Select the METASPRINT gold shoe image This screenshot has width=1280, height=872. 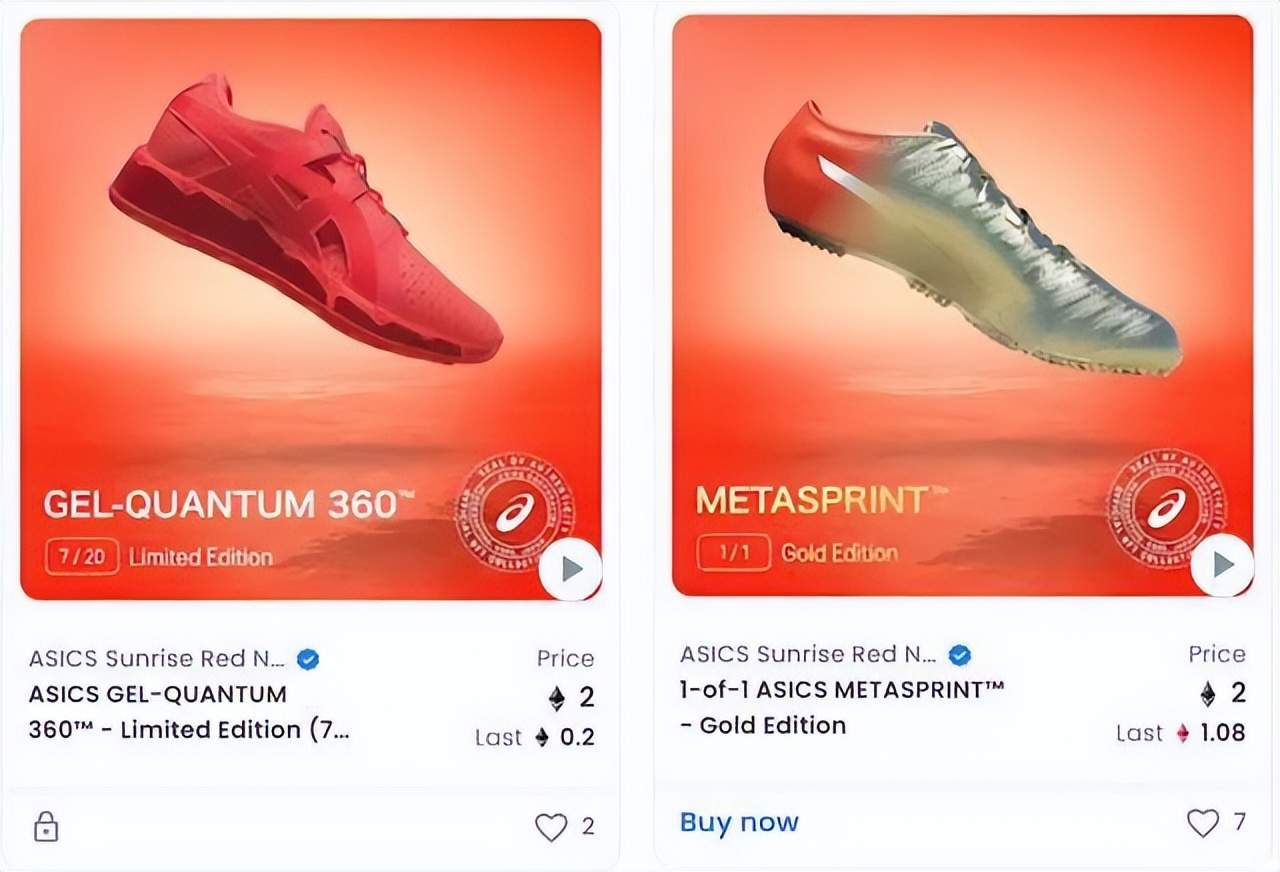click(970, 235)
